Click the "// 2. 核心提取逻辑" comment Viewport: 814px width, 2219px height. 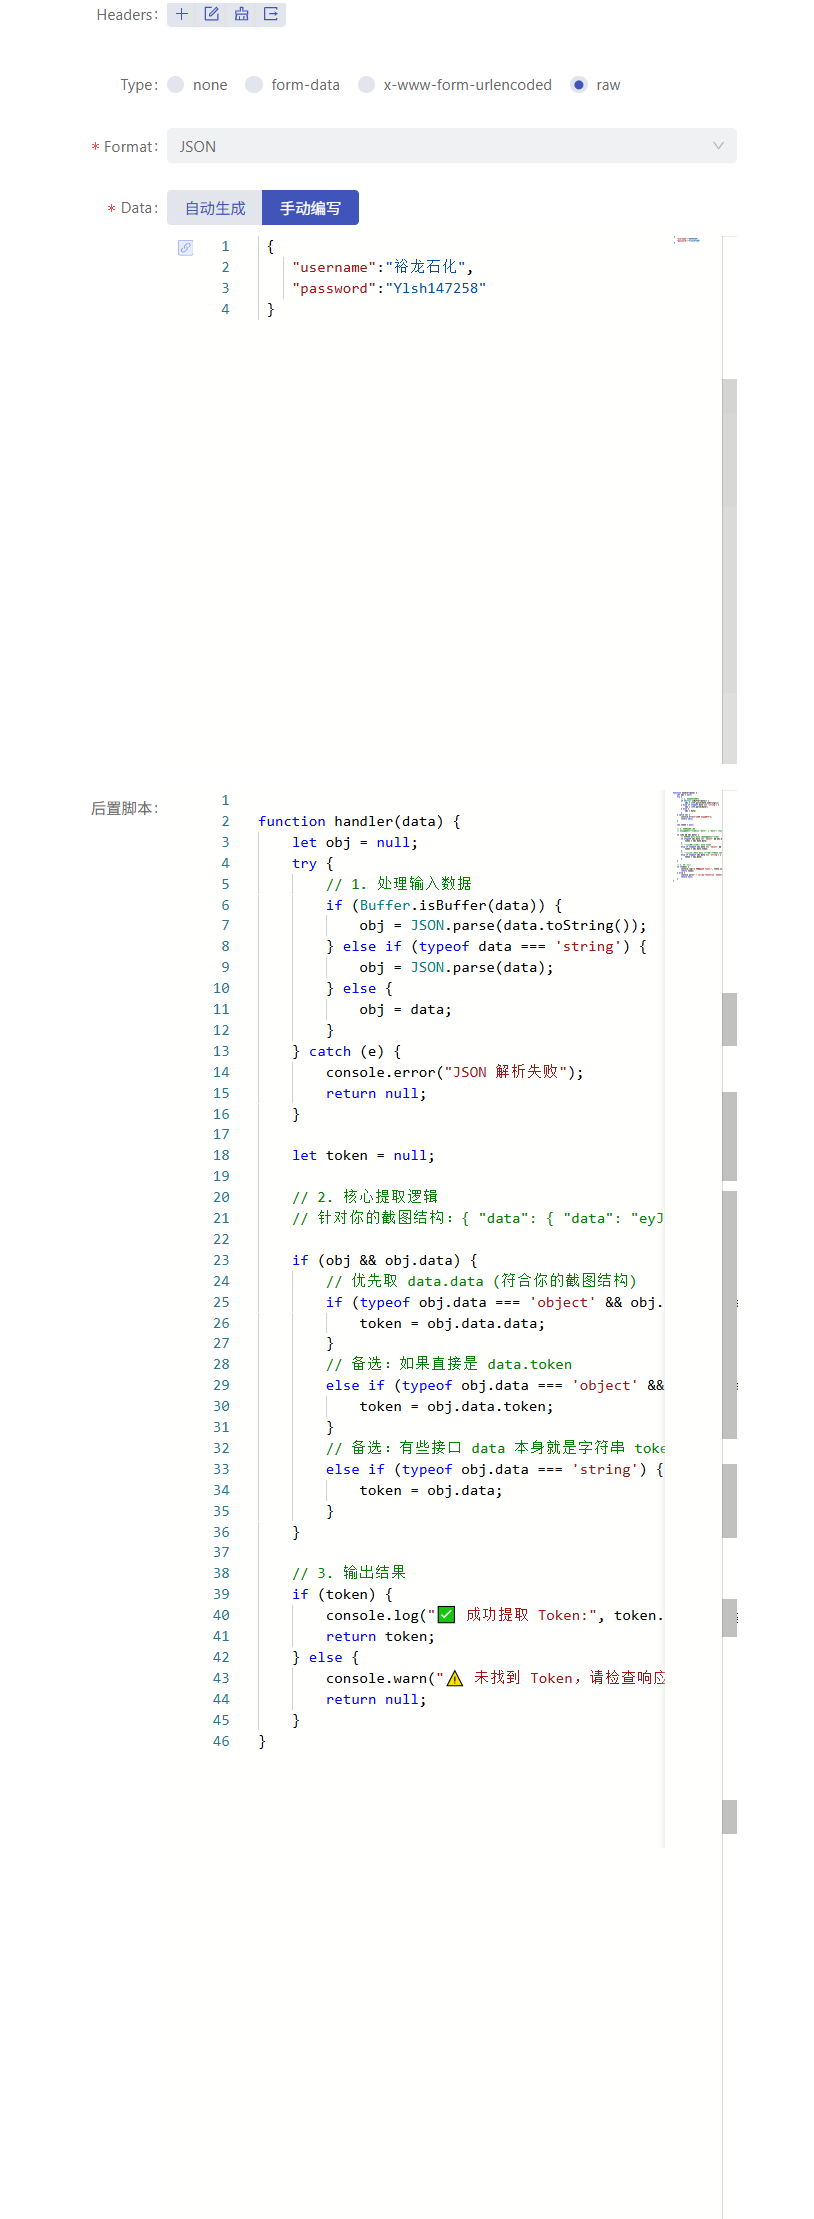(365, 1197)
